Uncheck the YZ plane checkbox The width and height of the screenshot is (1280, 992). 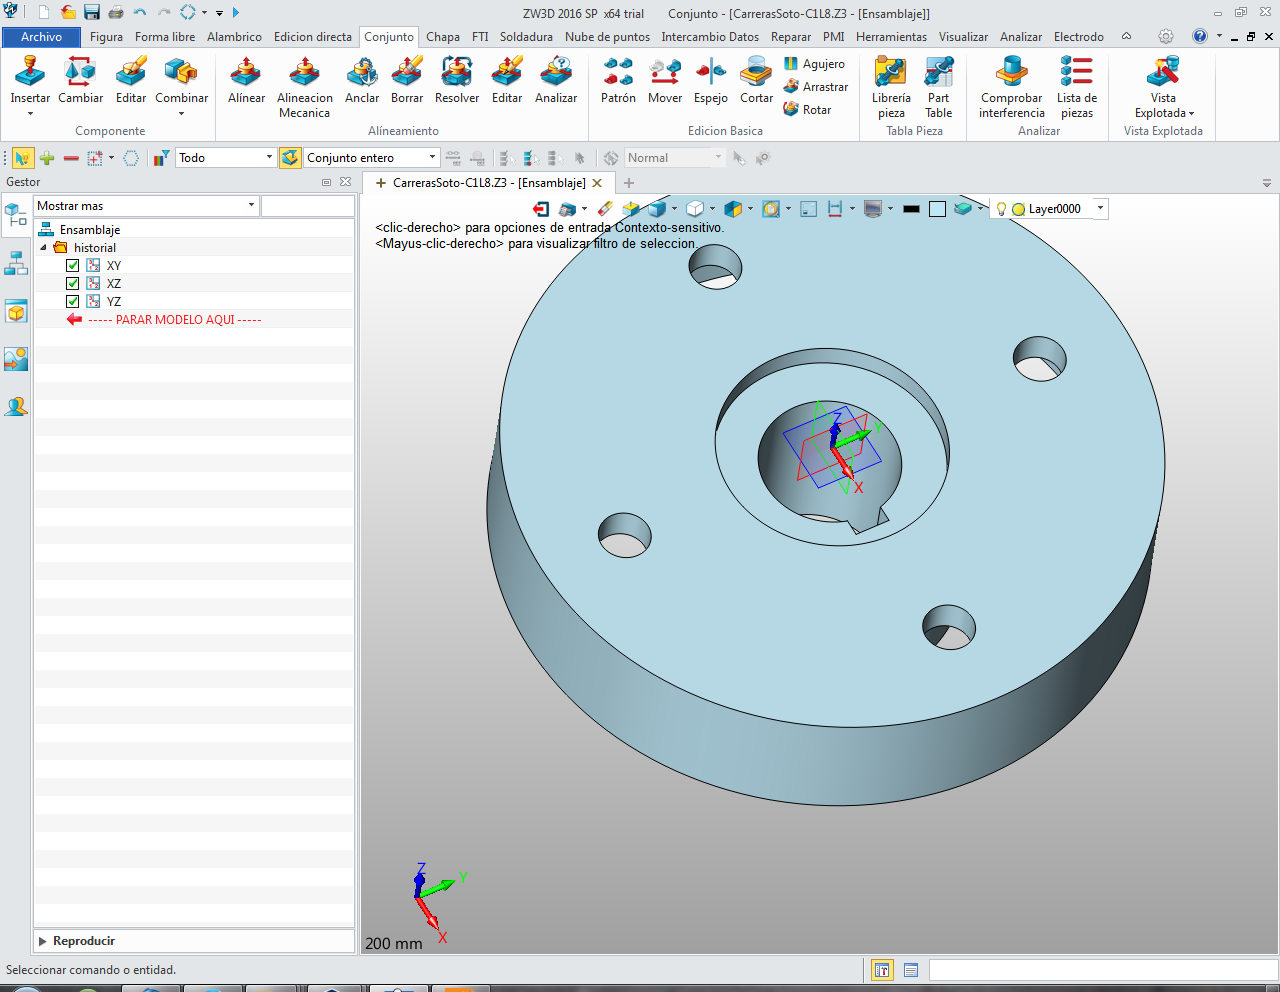(72, 301)
